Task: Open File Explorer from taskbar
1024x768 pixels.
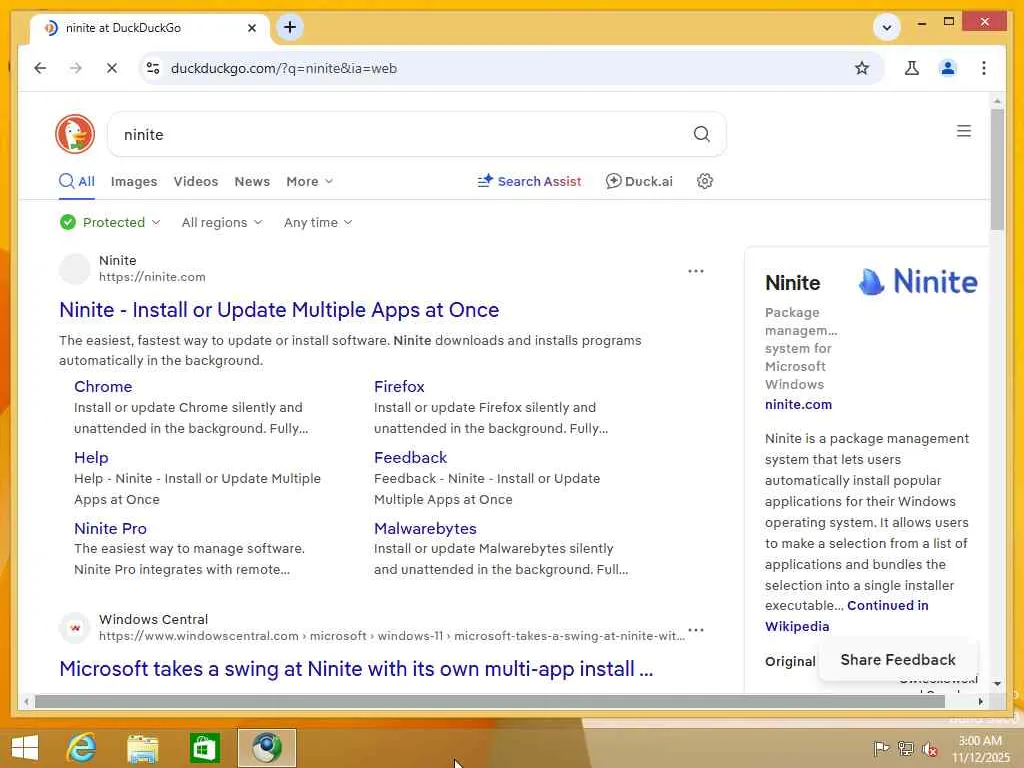Action: (x=142, y=748)
